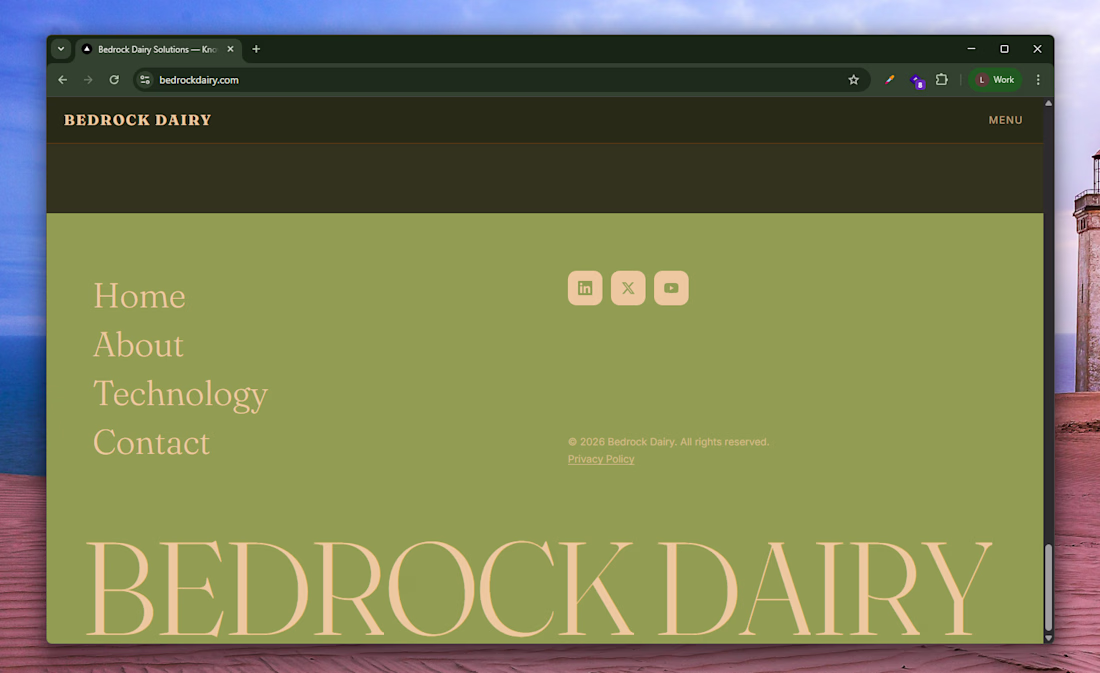
Task: Open the Work profile button
Action: pyautogui.click(x=995, y=80)
